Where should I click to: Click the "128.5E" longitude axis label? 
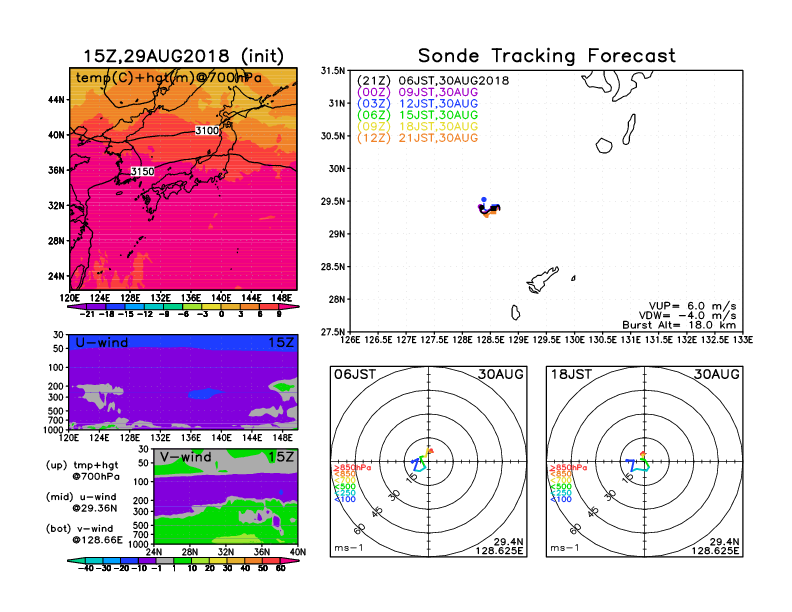click(490, 340)
